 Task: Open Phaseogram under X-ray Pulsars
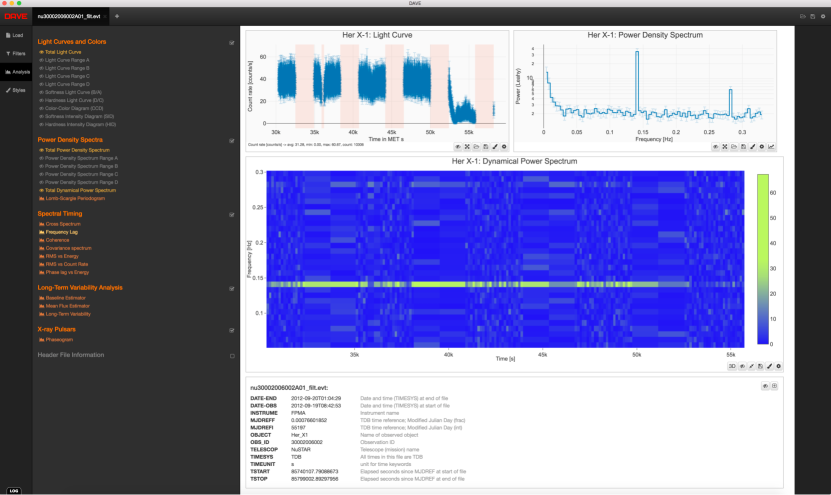[x=56, y=340]
